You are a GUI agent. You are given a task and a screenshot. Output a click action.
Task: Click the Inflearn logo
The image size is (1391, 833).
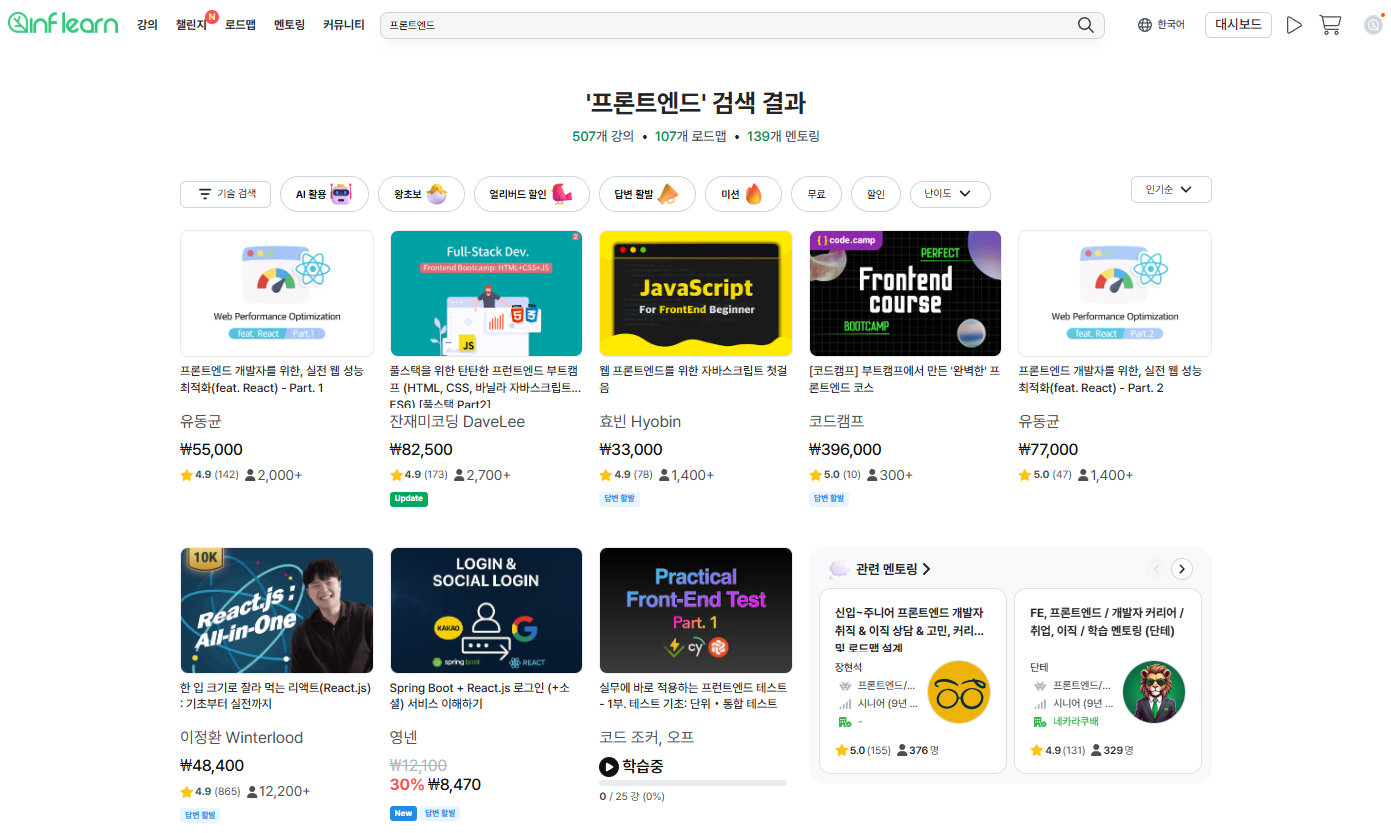[x=63, y=25]
